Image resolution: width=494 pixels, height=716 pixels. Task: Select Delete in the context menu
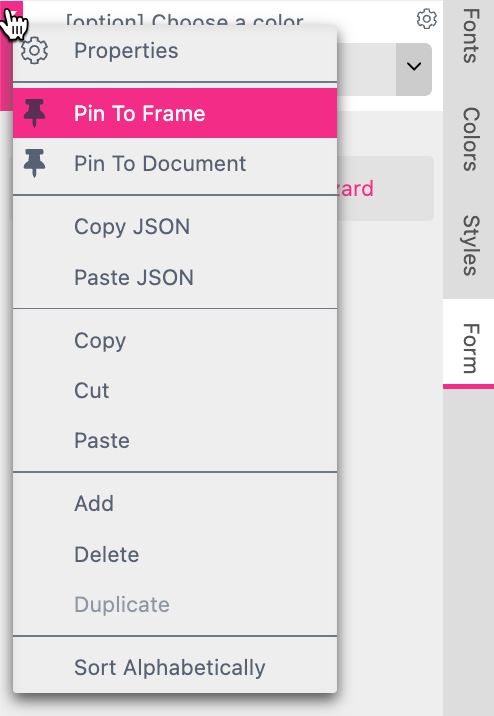pyautogui.click(x=175, y=554)
